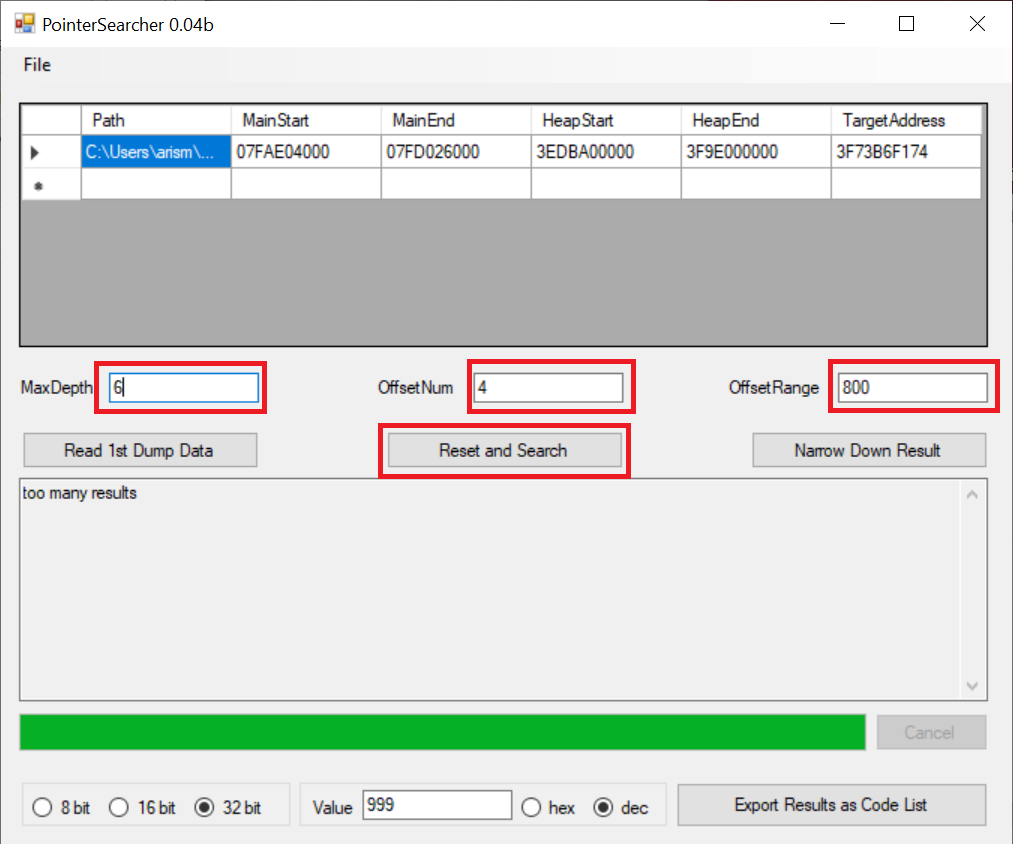Click the TargetAddress column header
The image size is (1013, 844).
pos(906,120)
